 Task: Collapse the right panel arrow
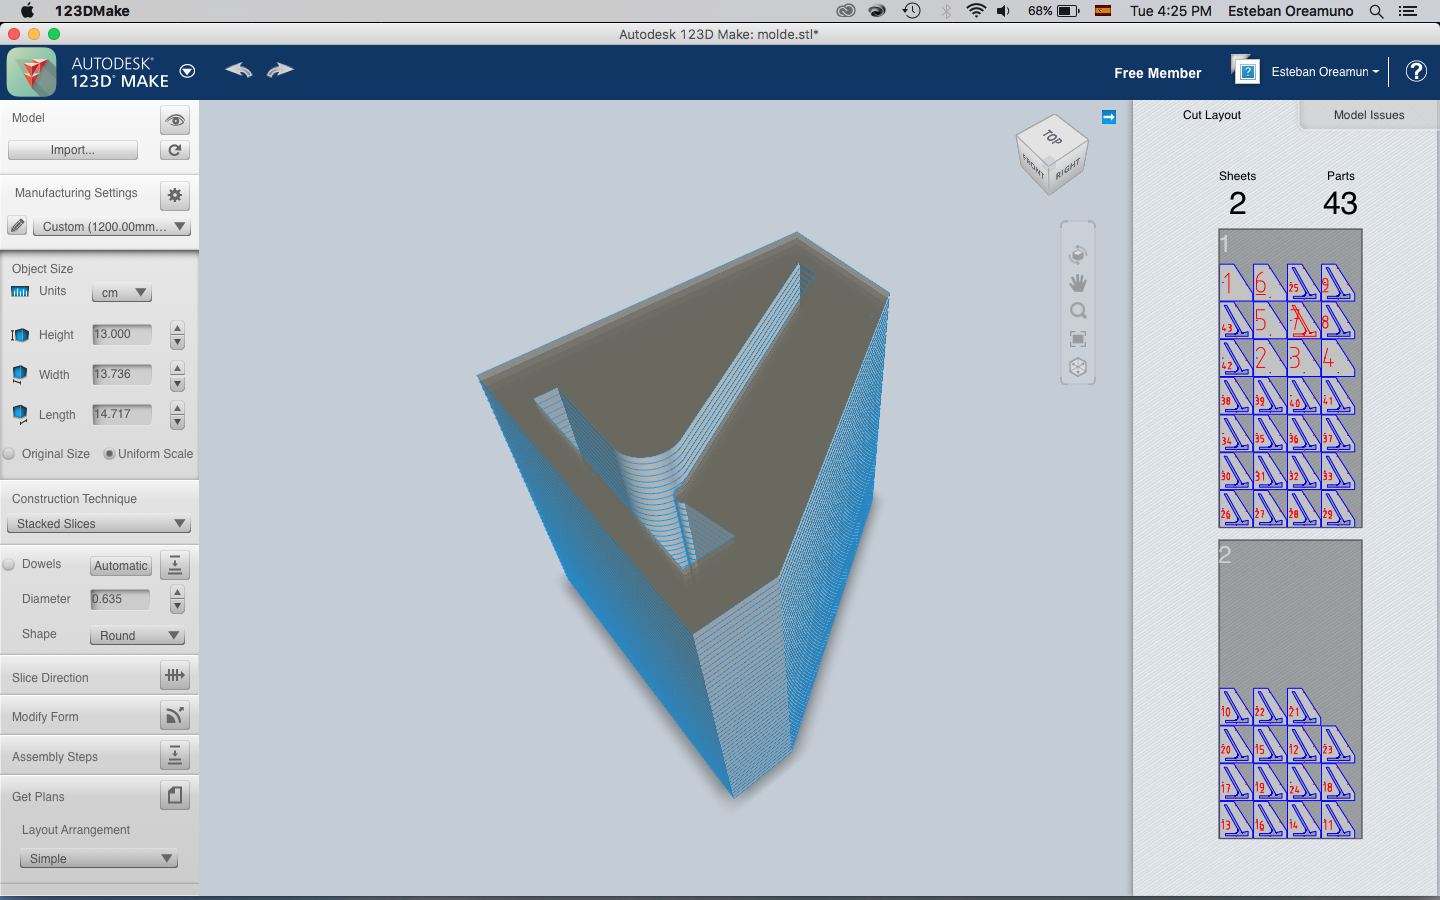(1109, 117)
